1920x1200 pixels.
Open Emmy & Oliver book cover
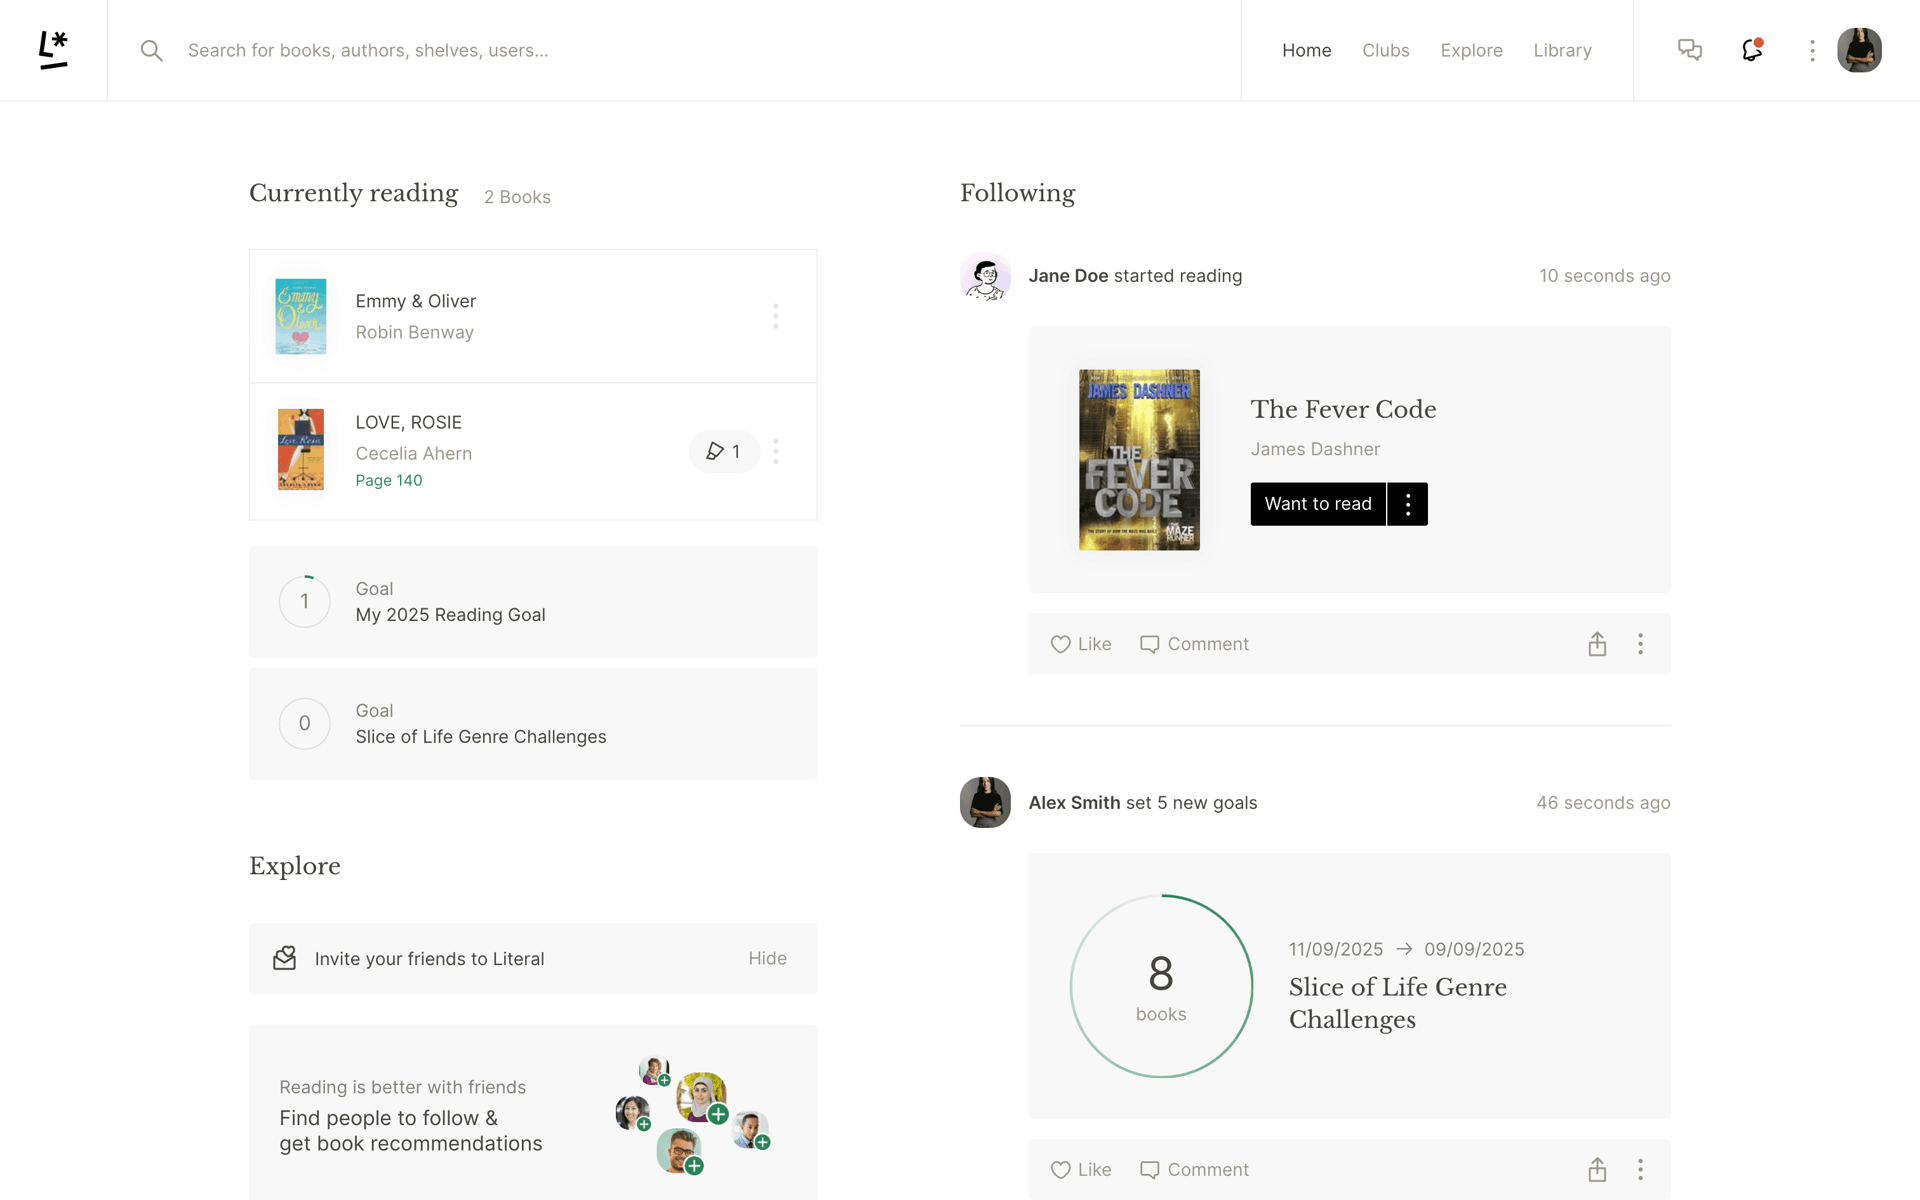point(300,316)
